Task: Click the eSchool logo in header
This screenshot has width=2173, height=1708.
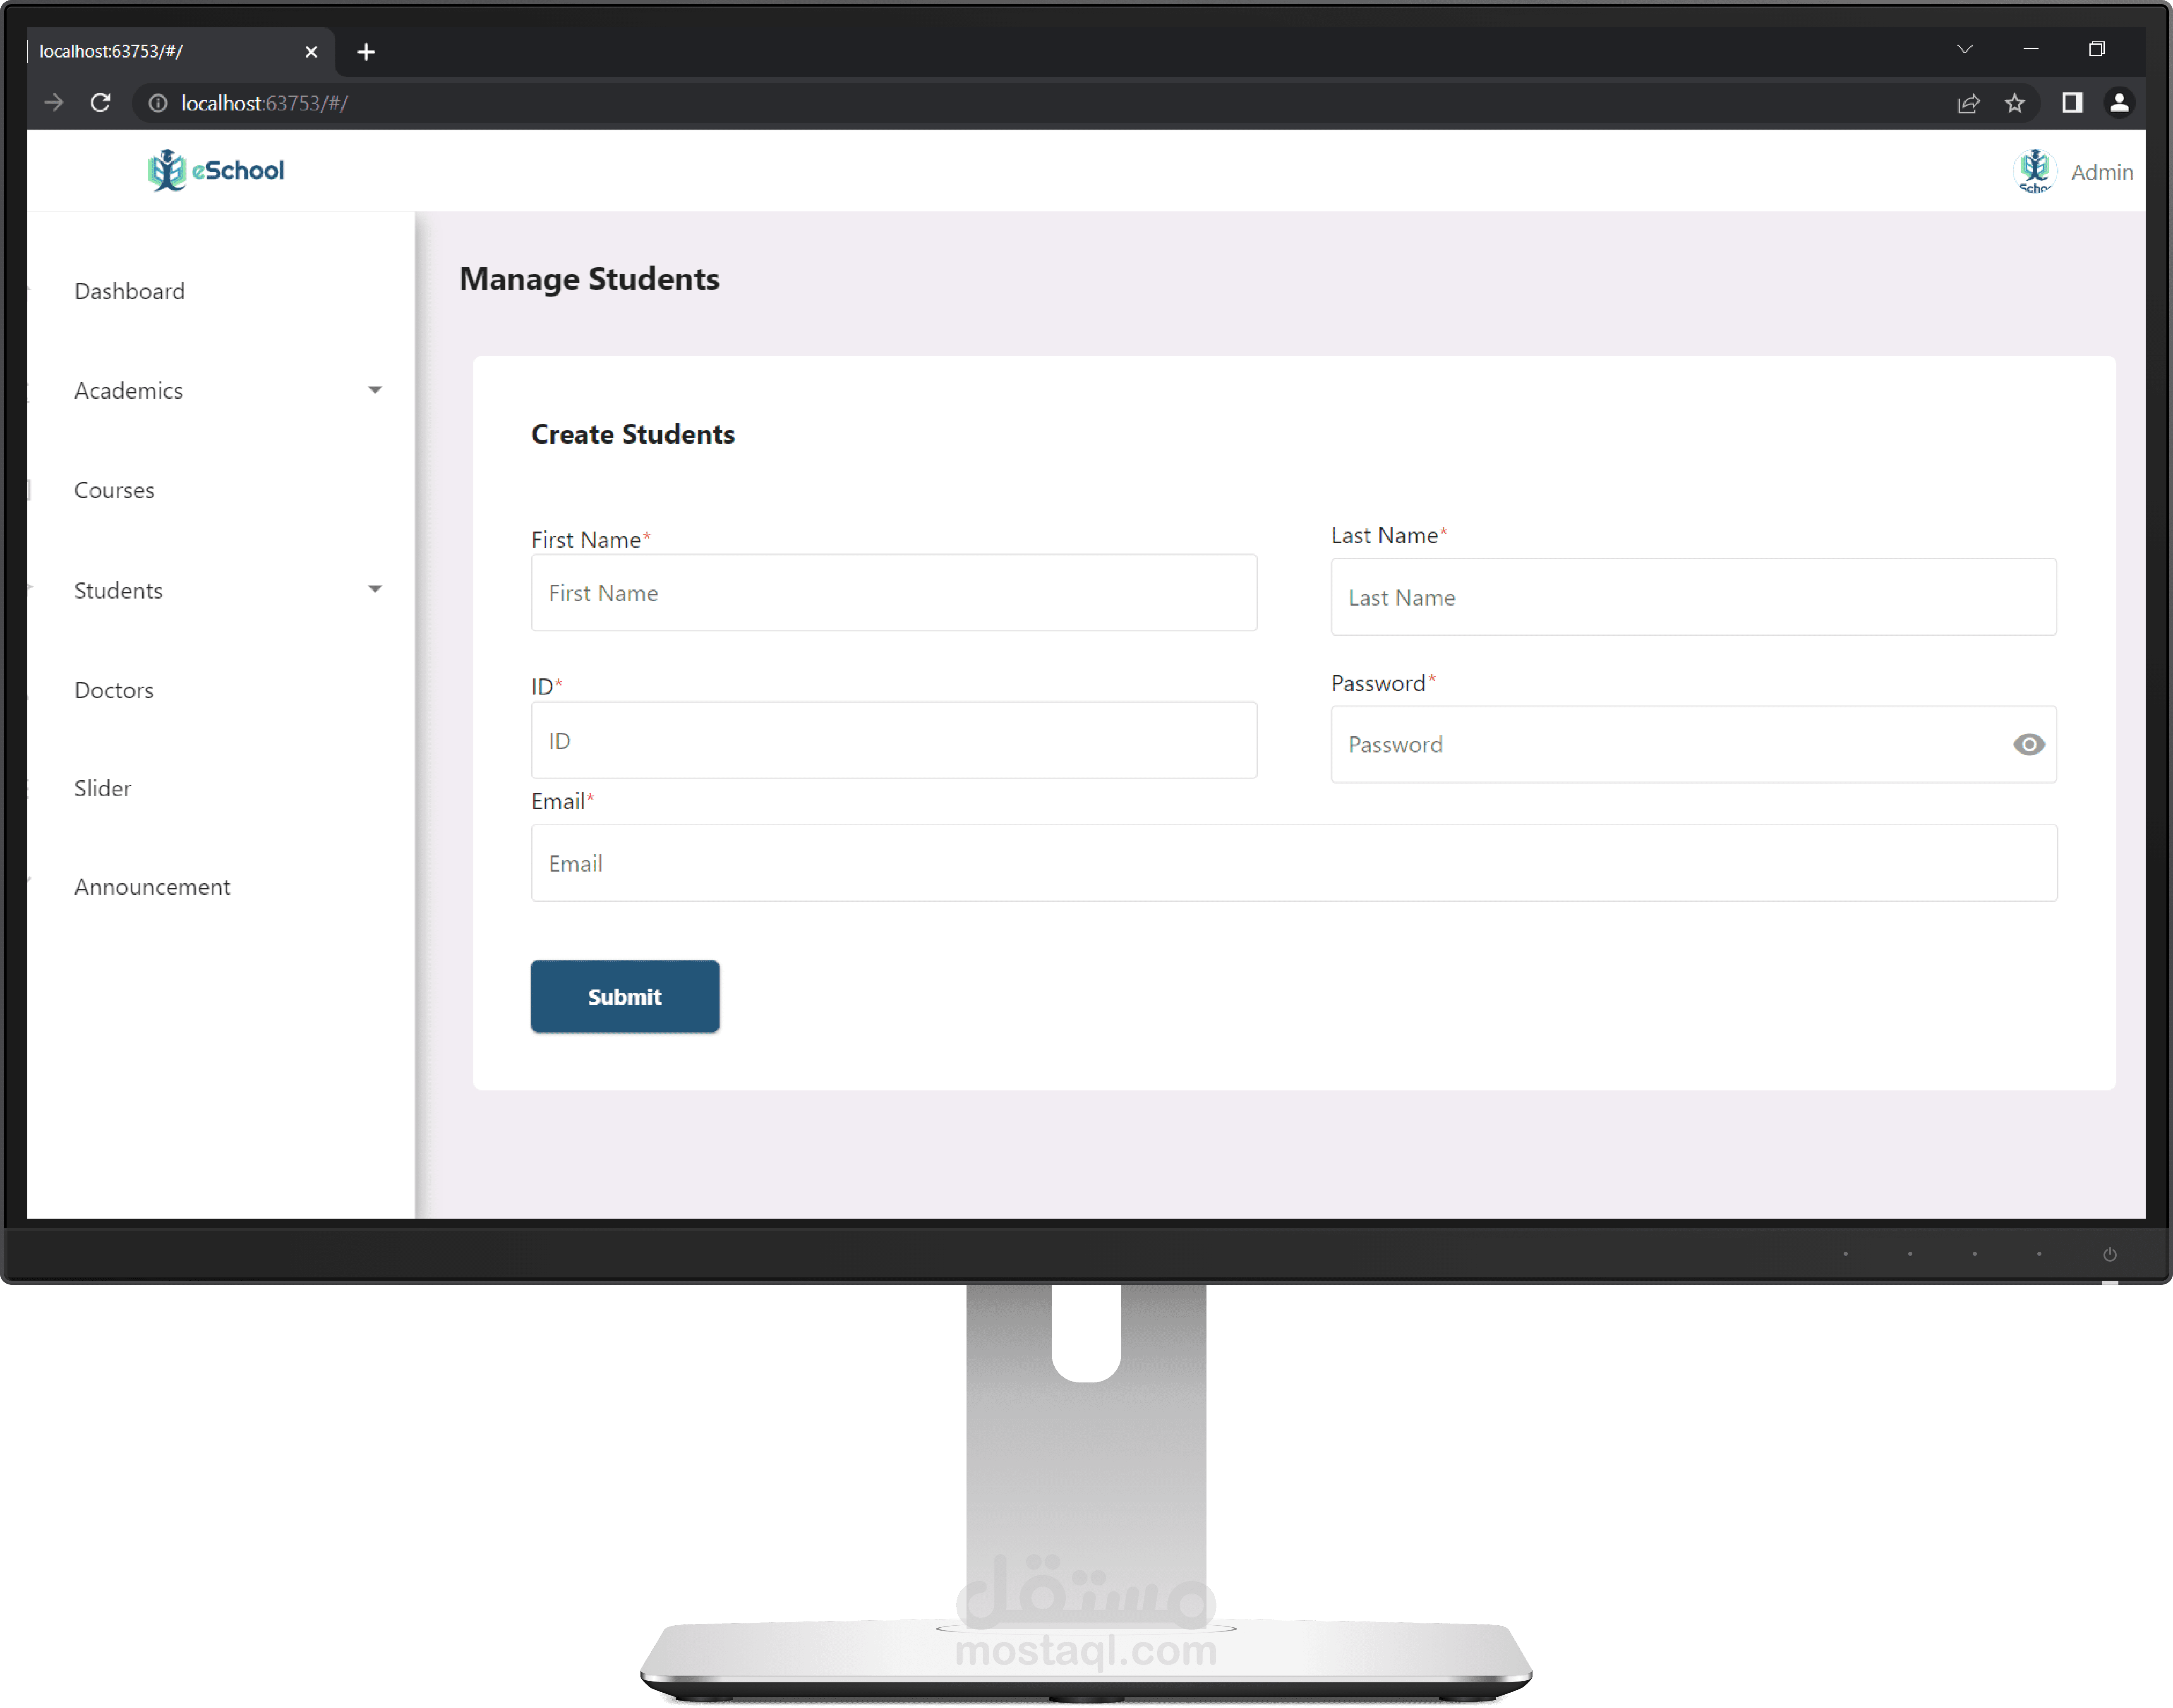Action: click(216, 170)
